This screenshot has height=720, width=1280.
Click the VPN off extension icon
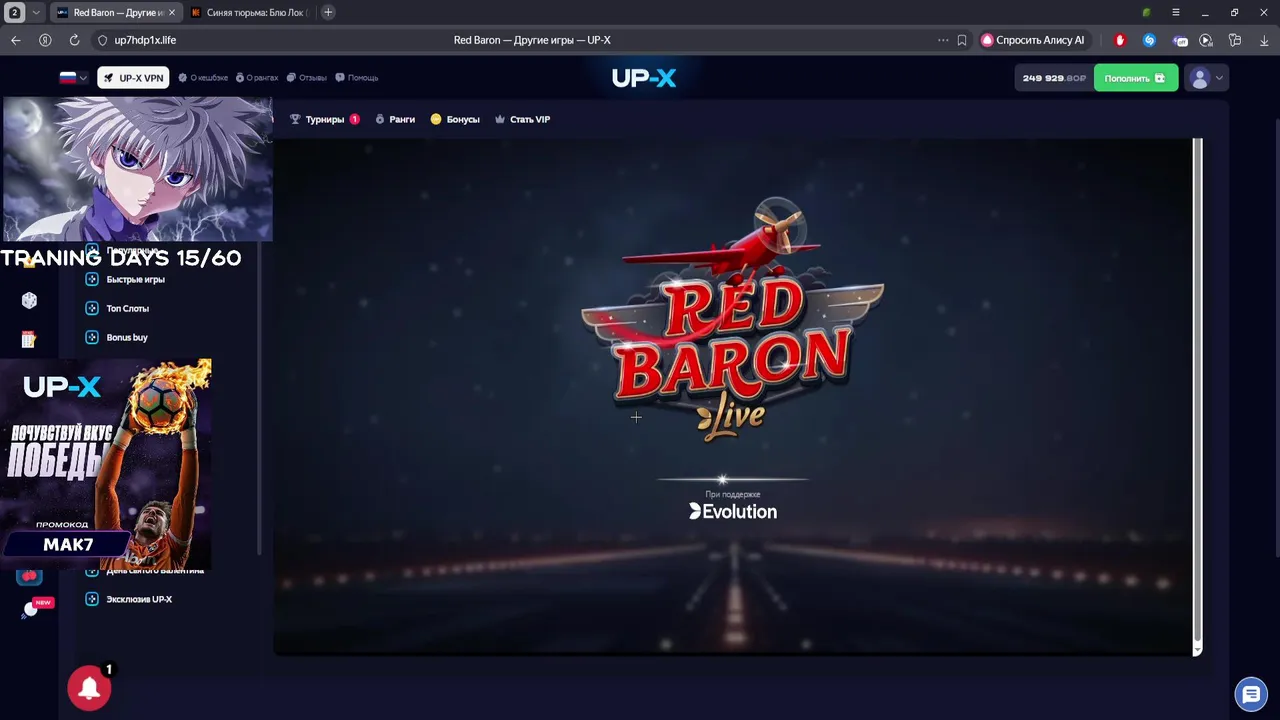click(1180, 40)
